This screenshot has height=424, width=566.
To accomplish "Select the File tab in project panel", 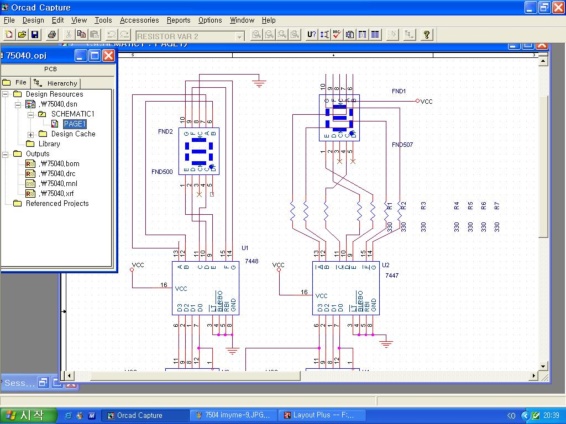I will pyautogui.click(x=15, y=83).
